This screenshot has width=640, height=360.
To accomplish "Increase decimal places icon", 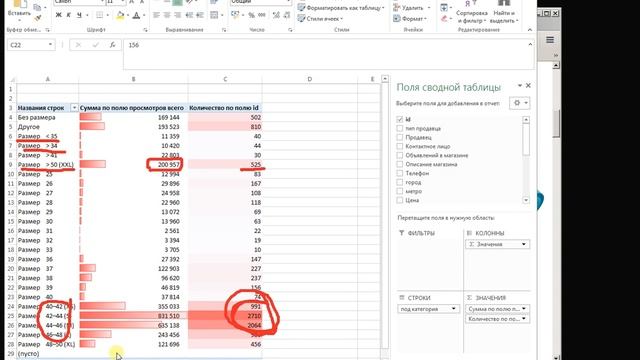I will [x=276, y=15].
